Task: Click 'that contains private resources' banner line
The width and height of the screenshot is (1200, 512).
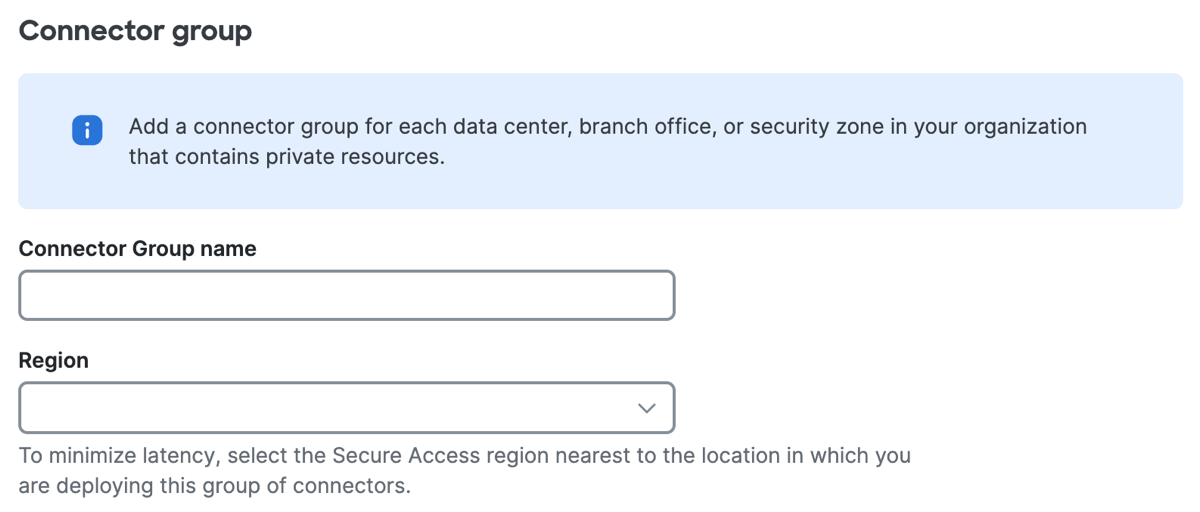Action: point(287,157)
